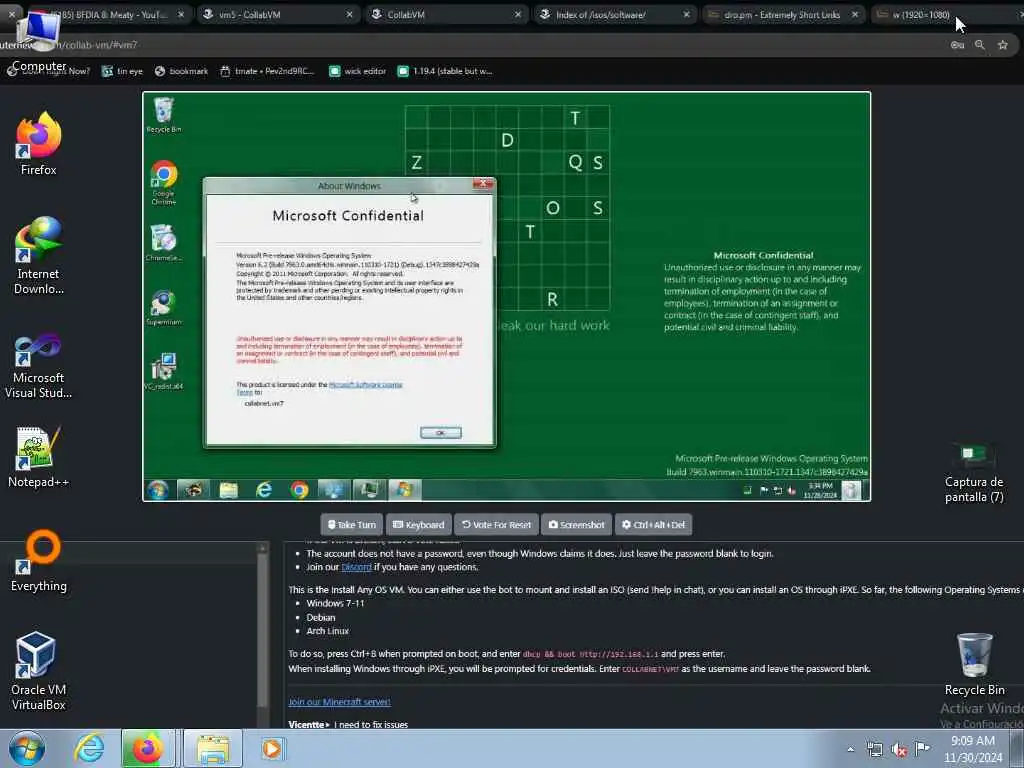Open wick editor bookmark
Viewport: 1024px width, 768px height.
point(357,71)
